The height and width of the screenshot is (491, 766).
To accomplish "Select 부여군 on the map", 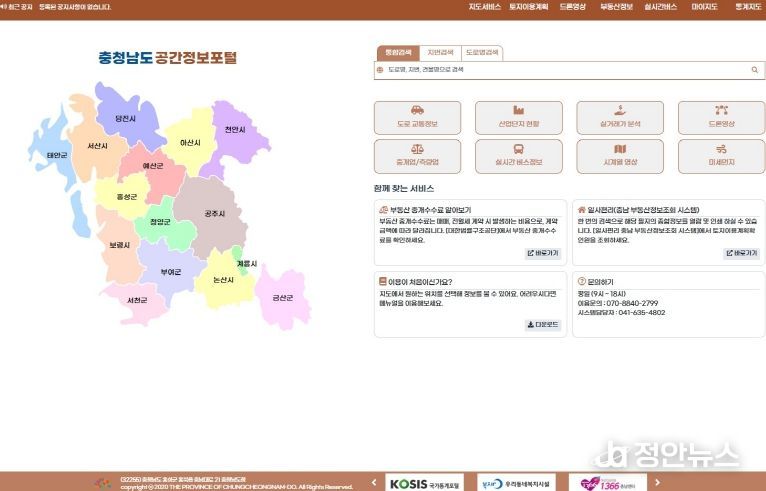I will click(170, 272).
